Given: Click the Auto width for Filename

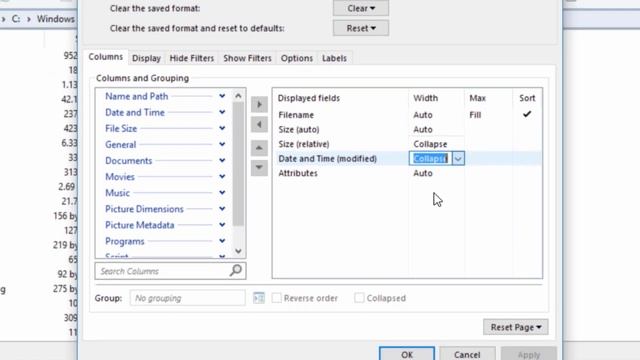Looking at the screenshot, I should point(423,115).
